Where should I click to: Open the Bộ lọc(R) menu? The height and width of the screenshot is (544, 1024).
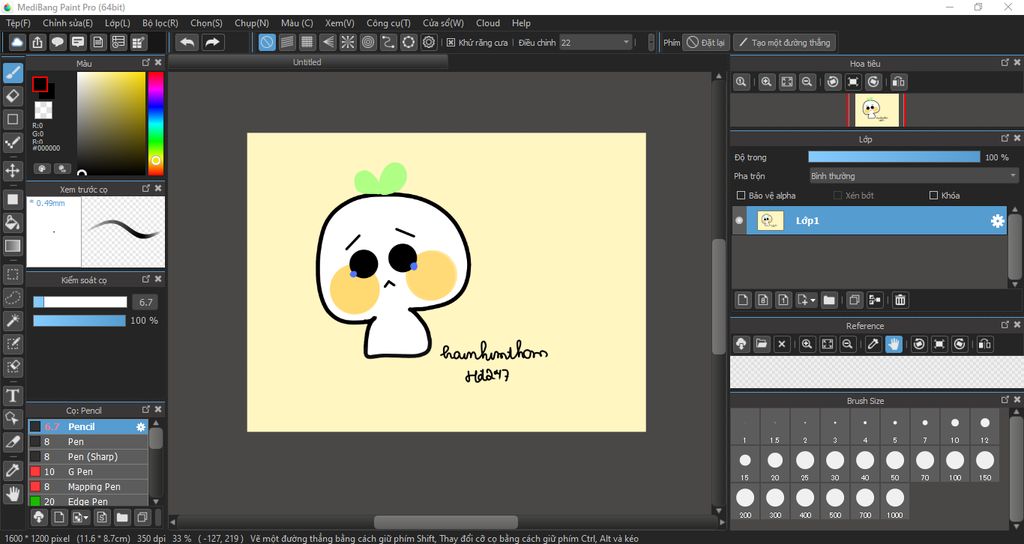161,23
